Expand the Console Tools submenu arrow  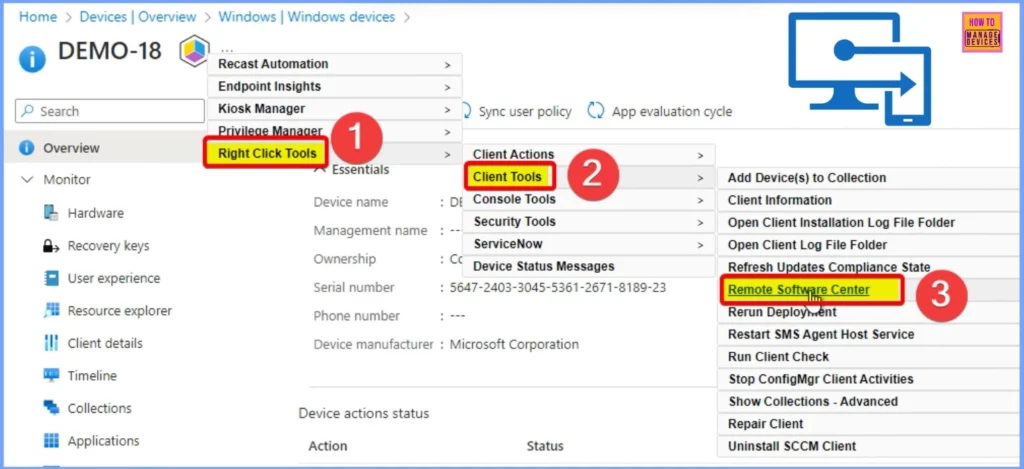[x=700, y=200]
